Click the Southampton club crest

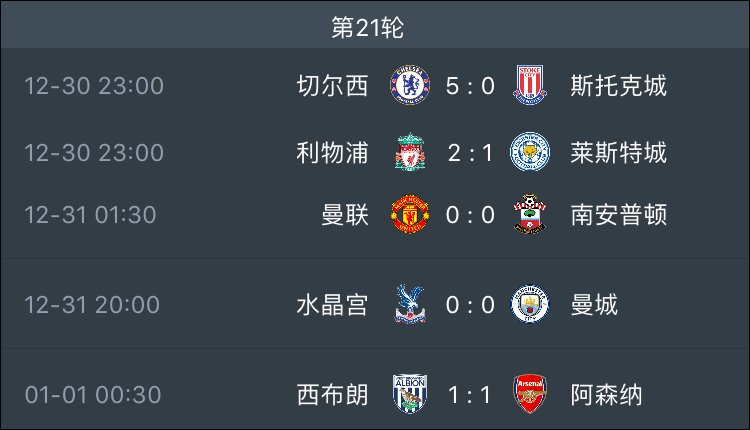(x=530, y=214)
